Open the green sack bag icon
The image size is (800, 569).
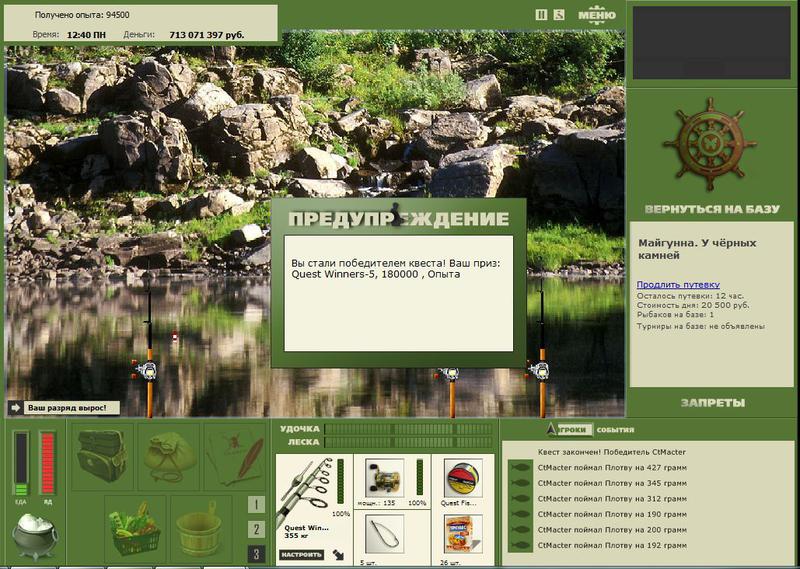pos(169,456)
